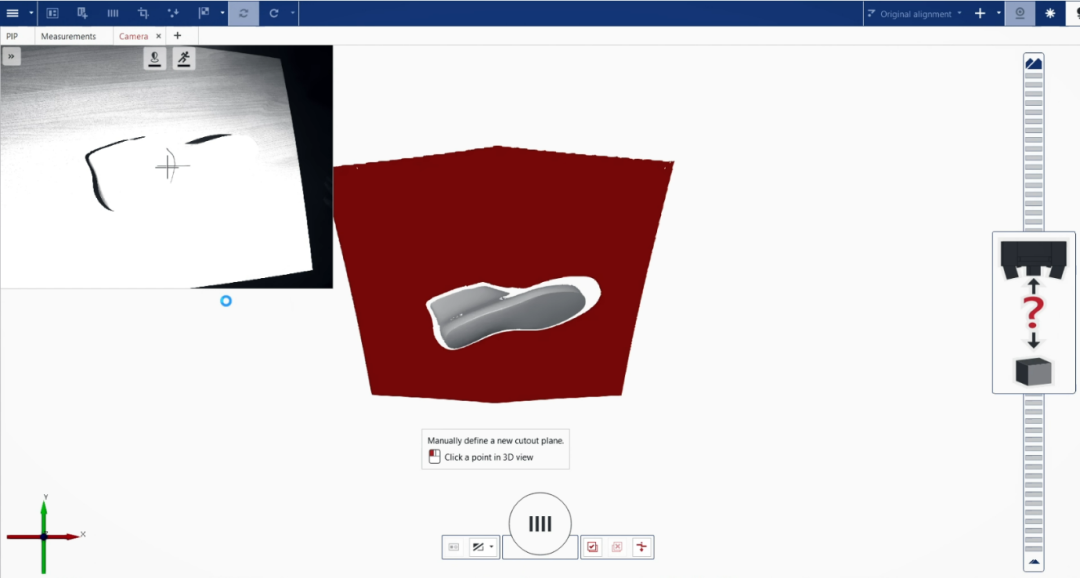Switch to the Measurements tab

(68, 36)
